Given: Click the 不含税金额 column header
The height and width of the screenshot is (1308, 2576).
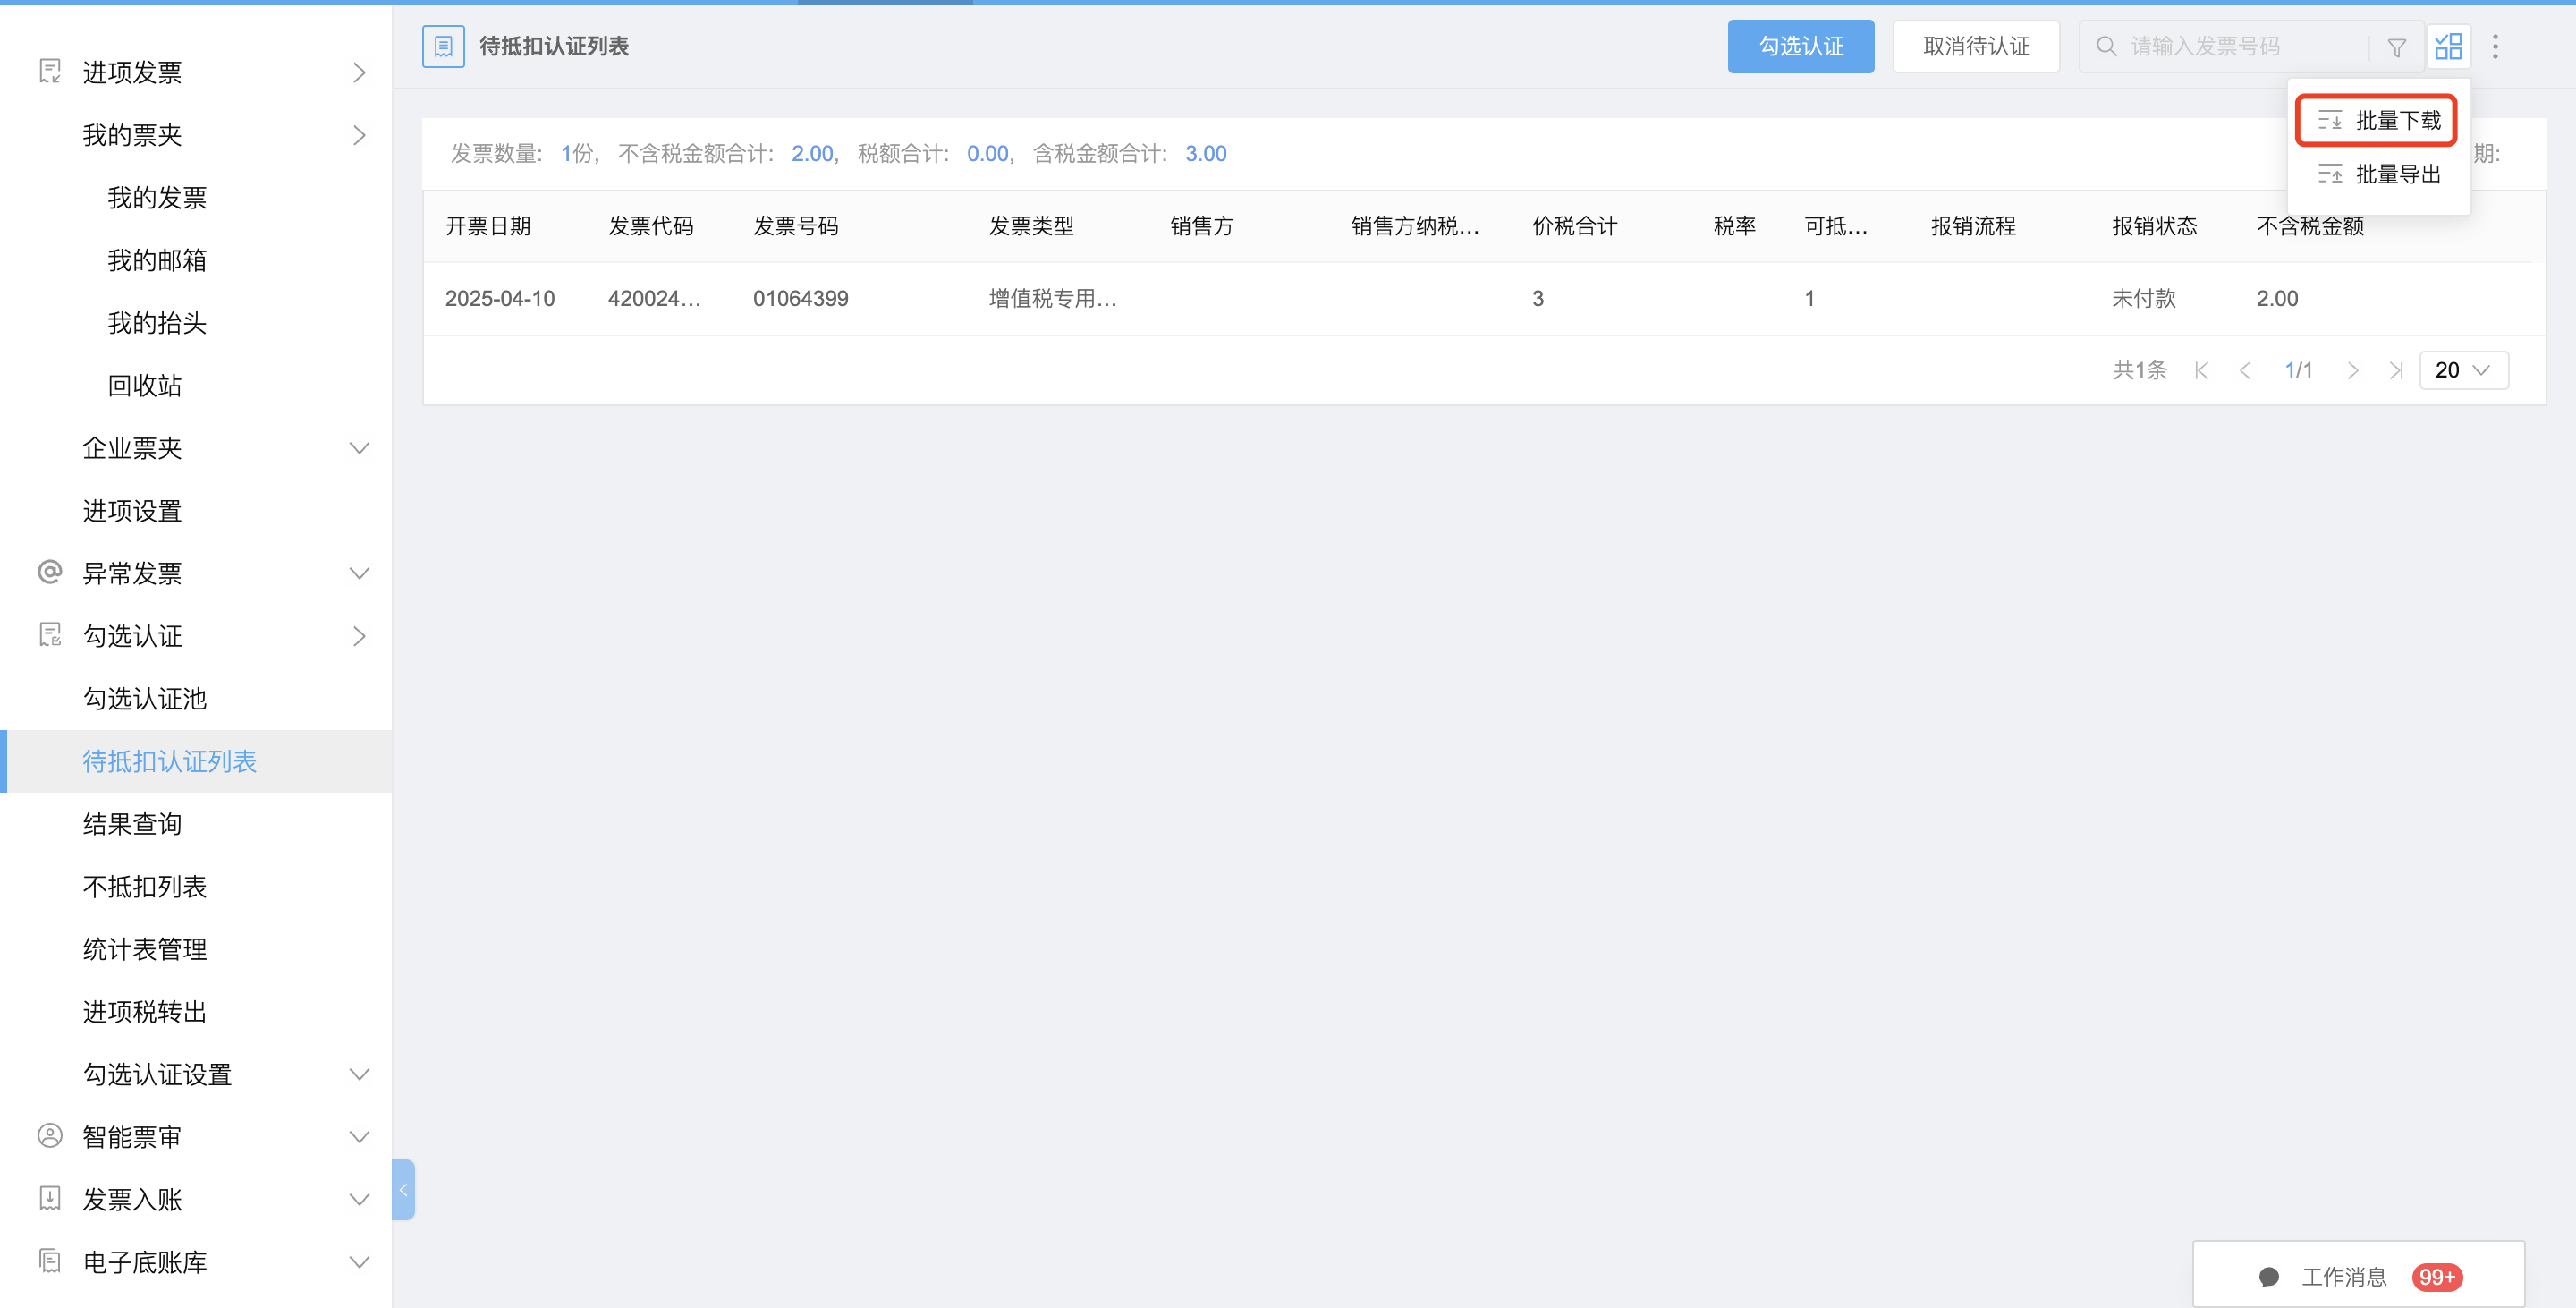Looking at the screenshot, I should pos(2311,226).
